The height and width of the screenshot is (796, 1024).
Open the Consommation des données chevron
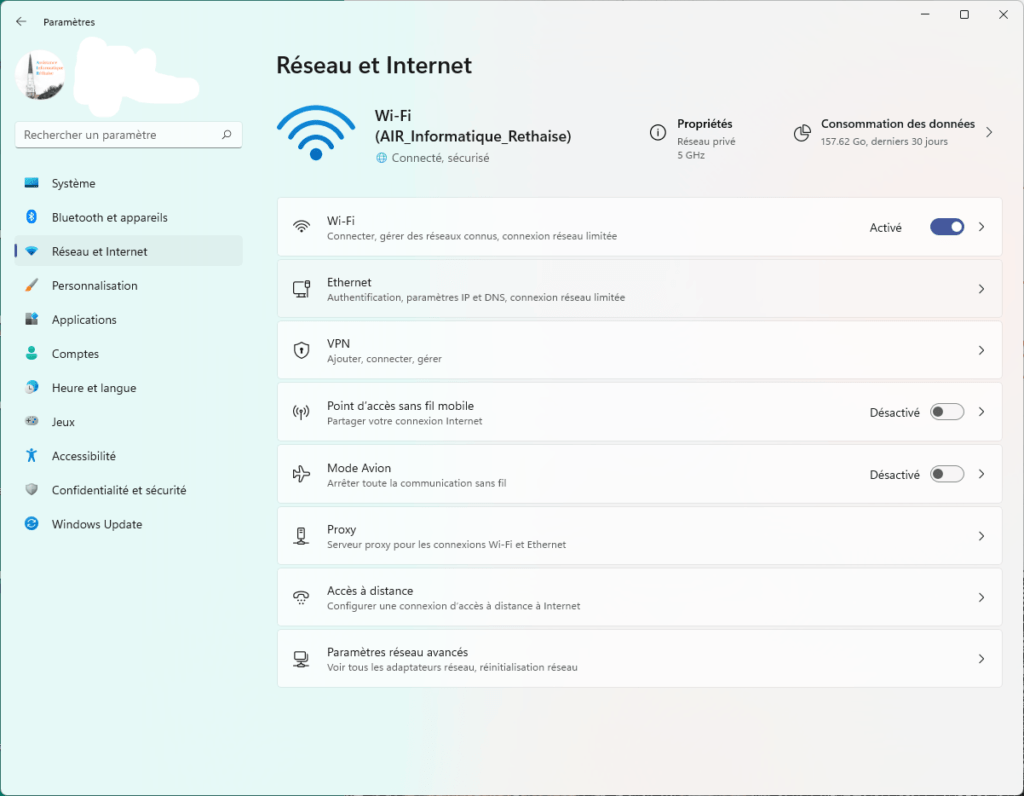pos(989,132)
